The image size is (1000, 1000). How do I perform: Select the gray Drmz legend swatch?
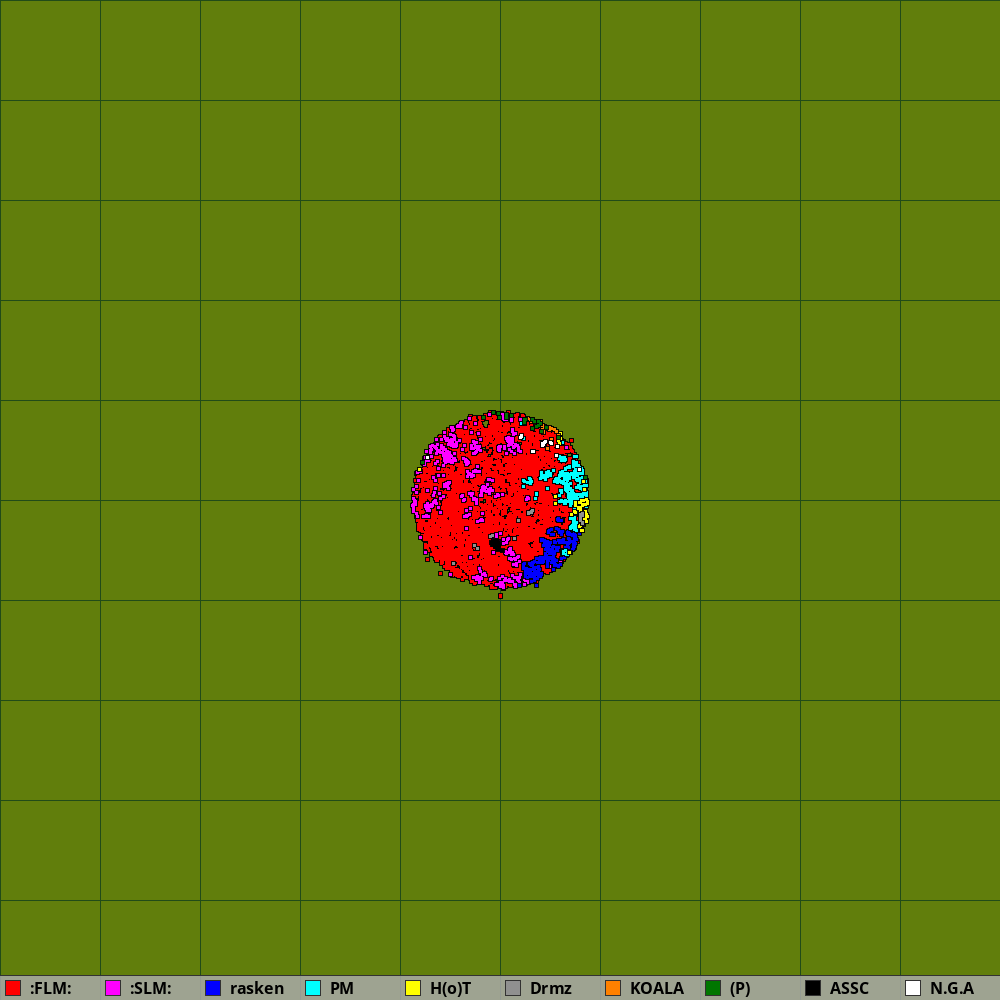(x=513, y=988)
